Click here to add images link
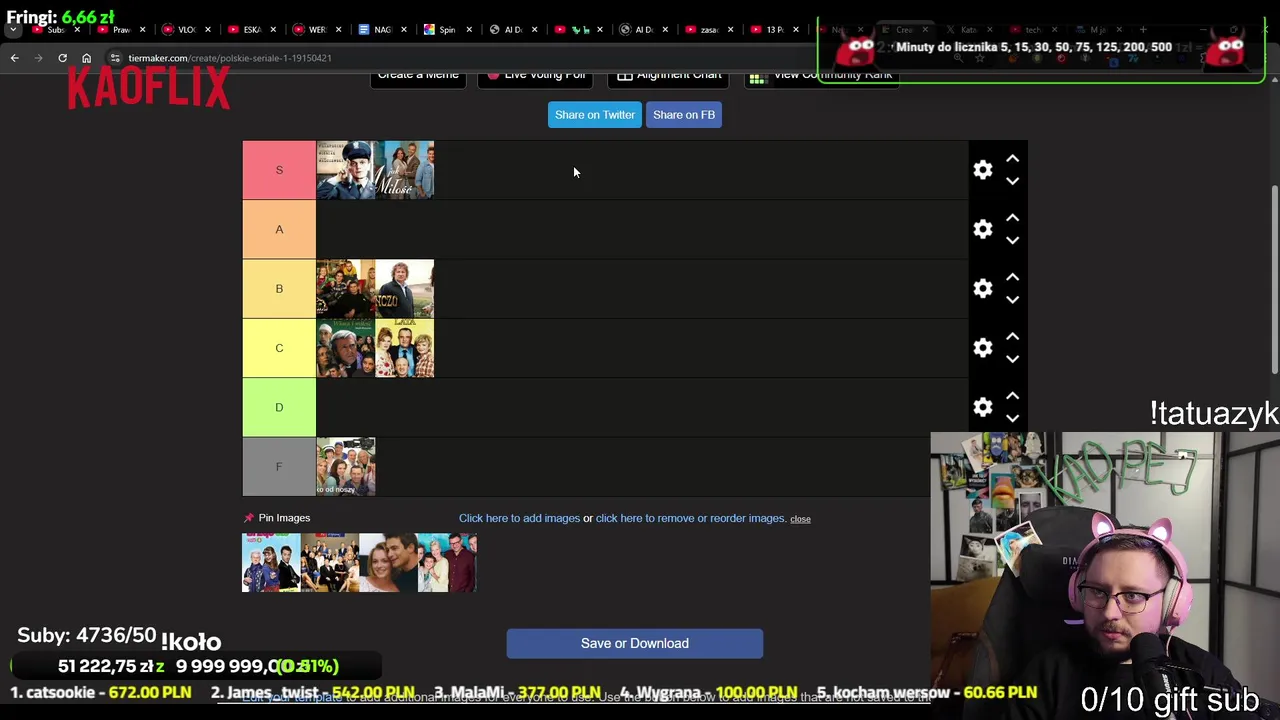Viewport: 1280px width, 720px height. [519, 518]
